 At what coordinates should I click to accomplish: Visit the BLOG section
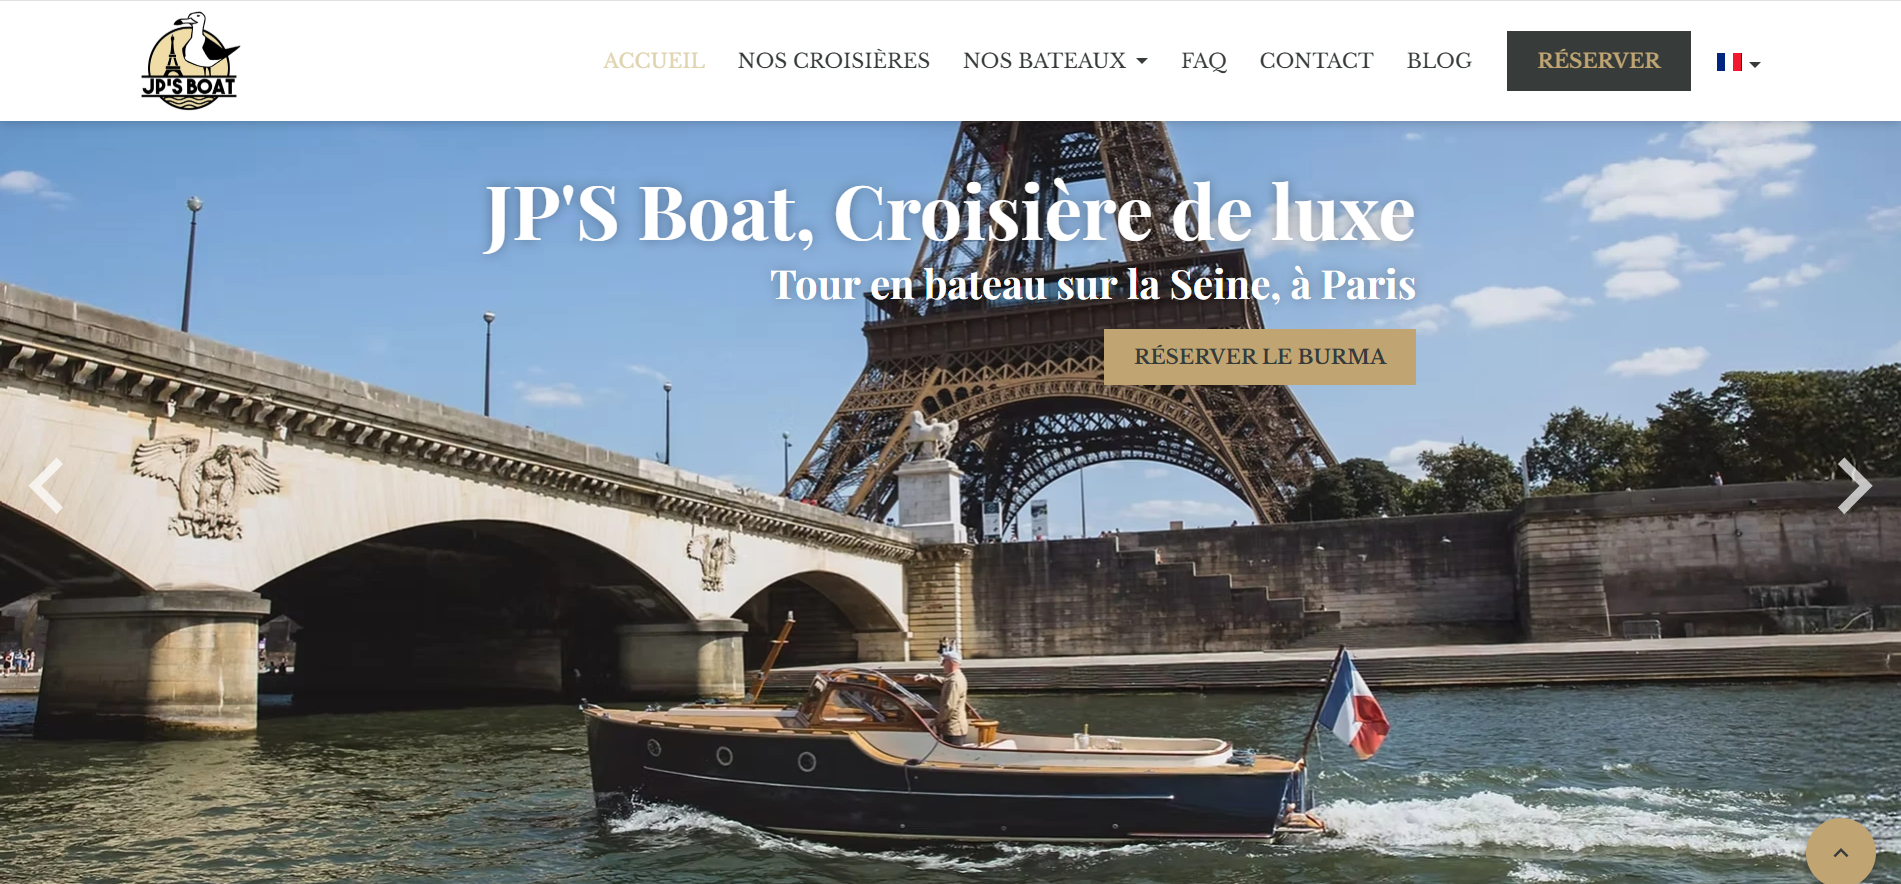1439,61
